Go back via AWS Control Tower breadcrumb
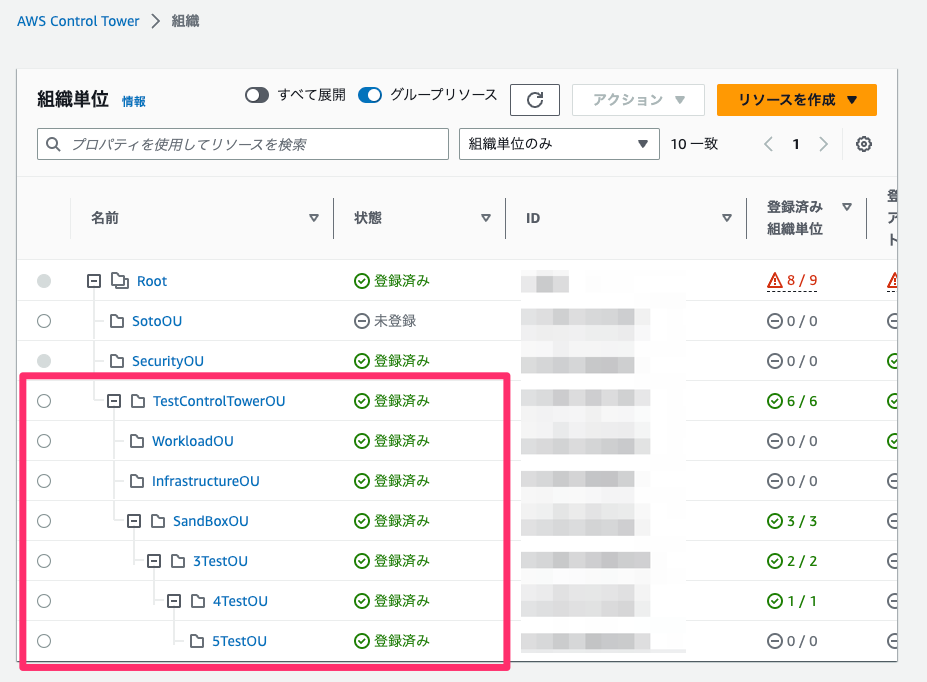 (78, 20)
